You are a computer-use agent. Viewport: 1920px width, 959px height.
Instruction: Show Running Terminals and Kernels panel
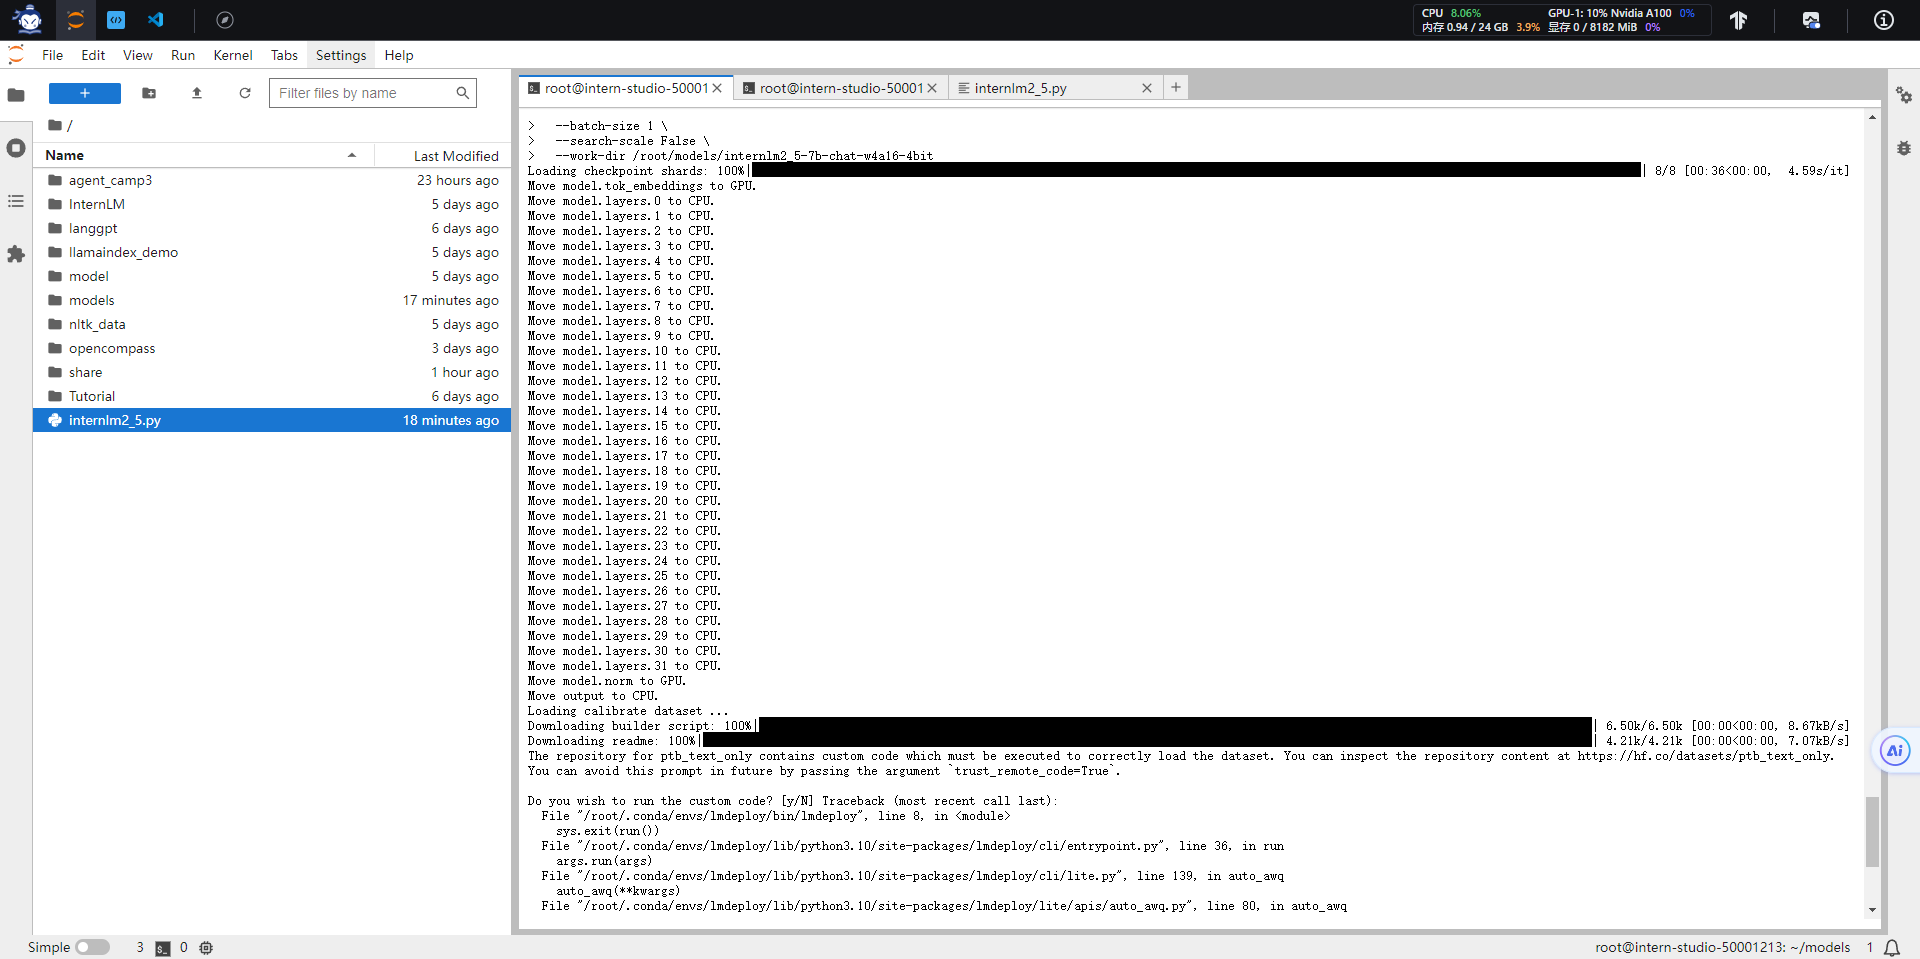[x=16, y=148]
